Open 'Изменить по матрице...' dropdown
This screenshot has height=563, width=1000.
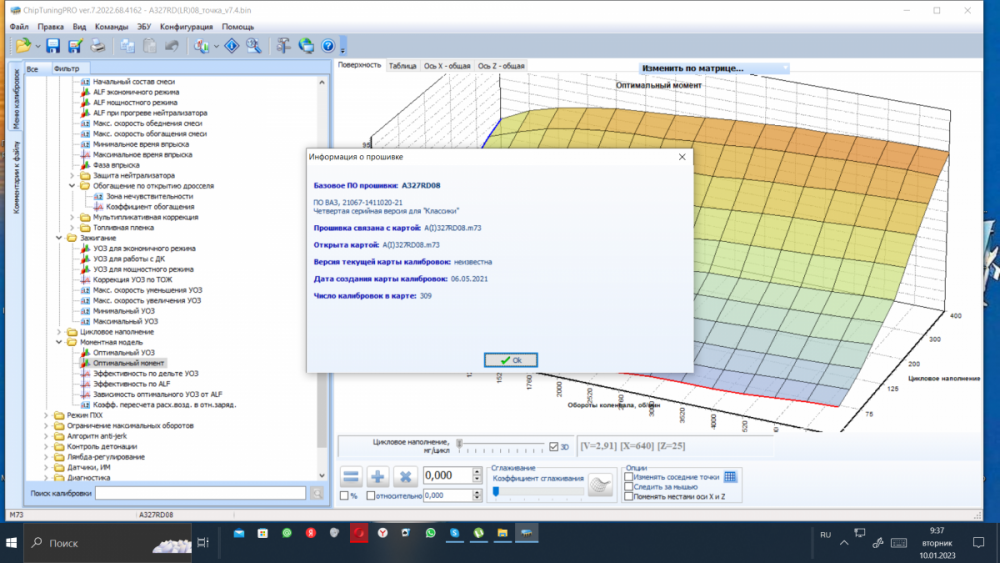click(x=713, y=68)
